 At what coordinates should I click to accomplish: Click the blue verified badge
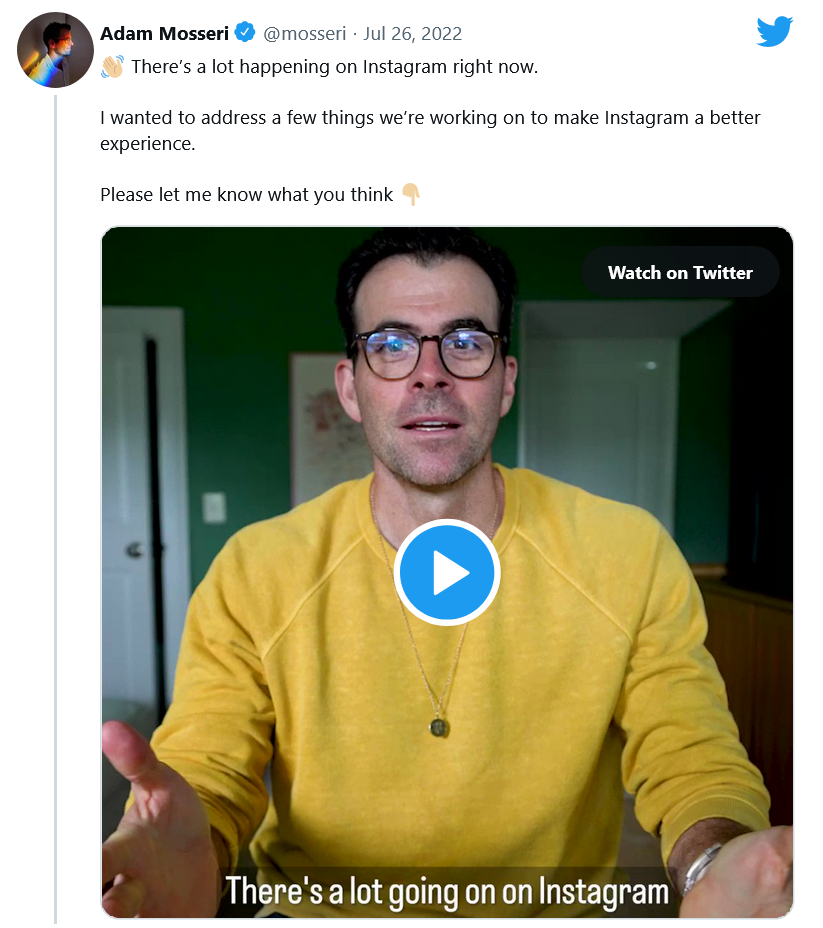pyautogui.click(x=245, y=33)
